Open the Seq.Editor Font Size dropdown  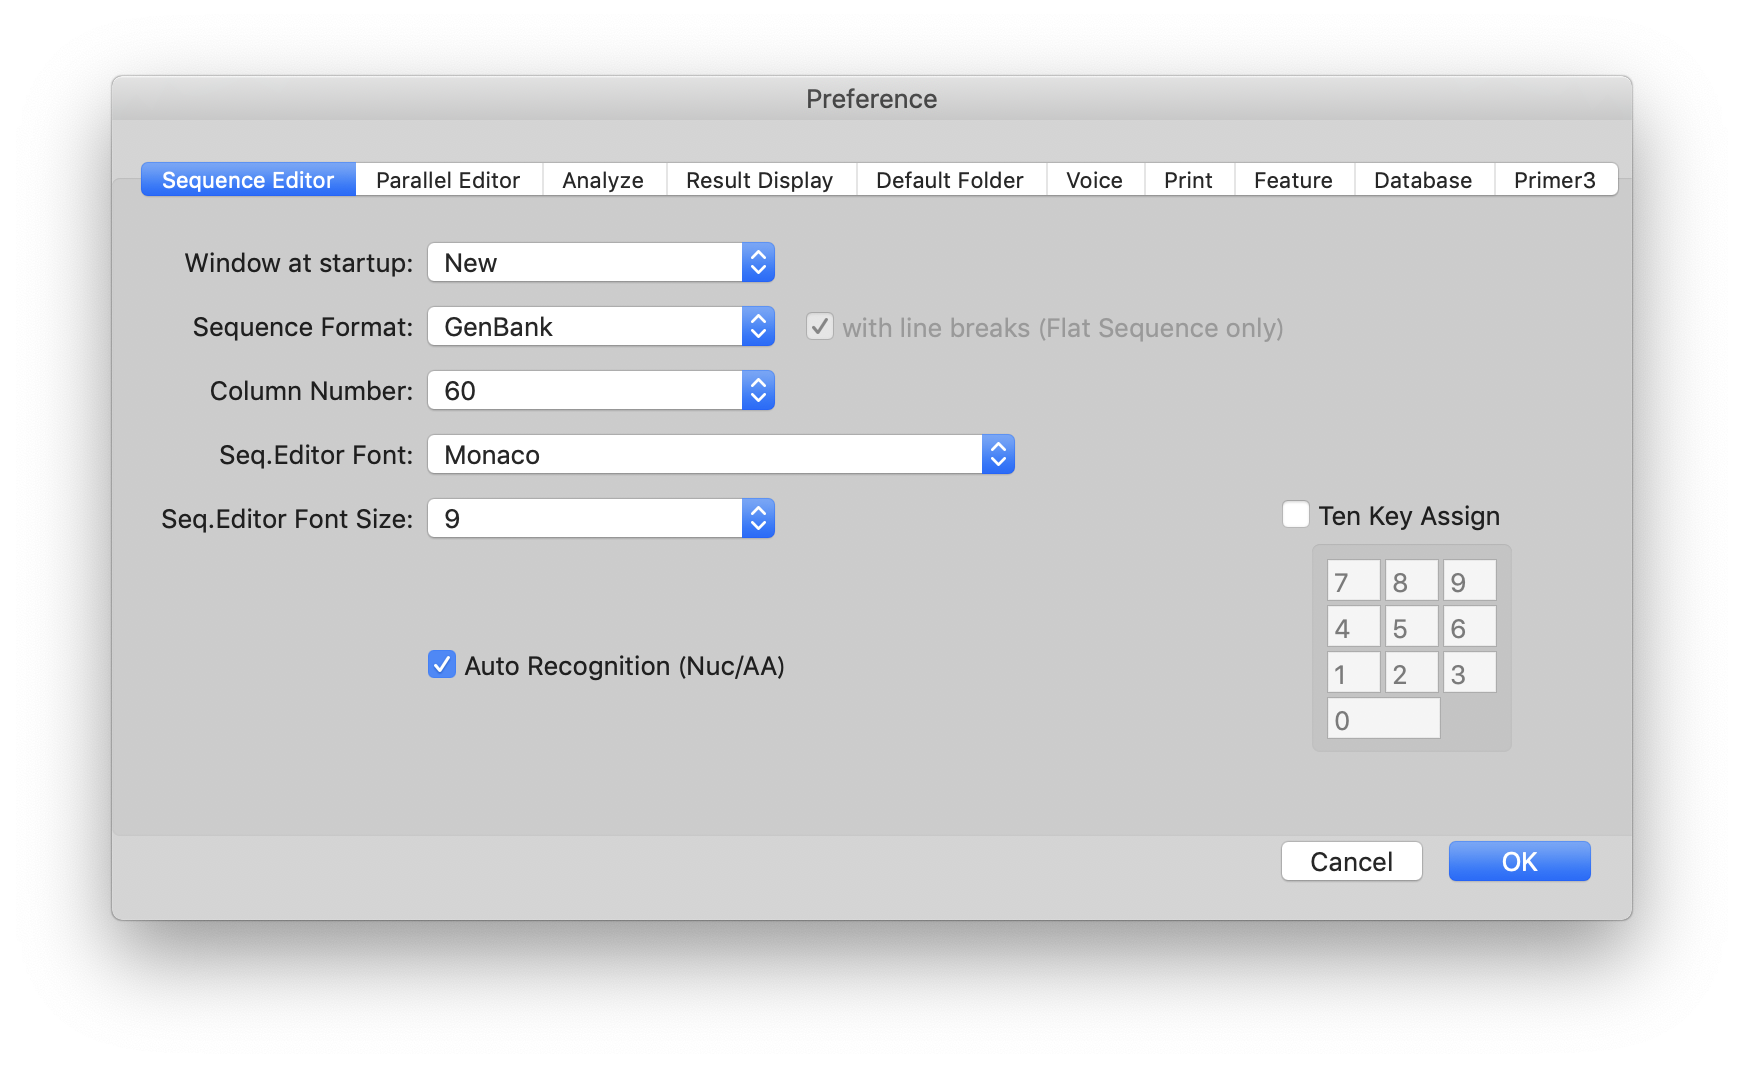(x=600, y=519)
